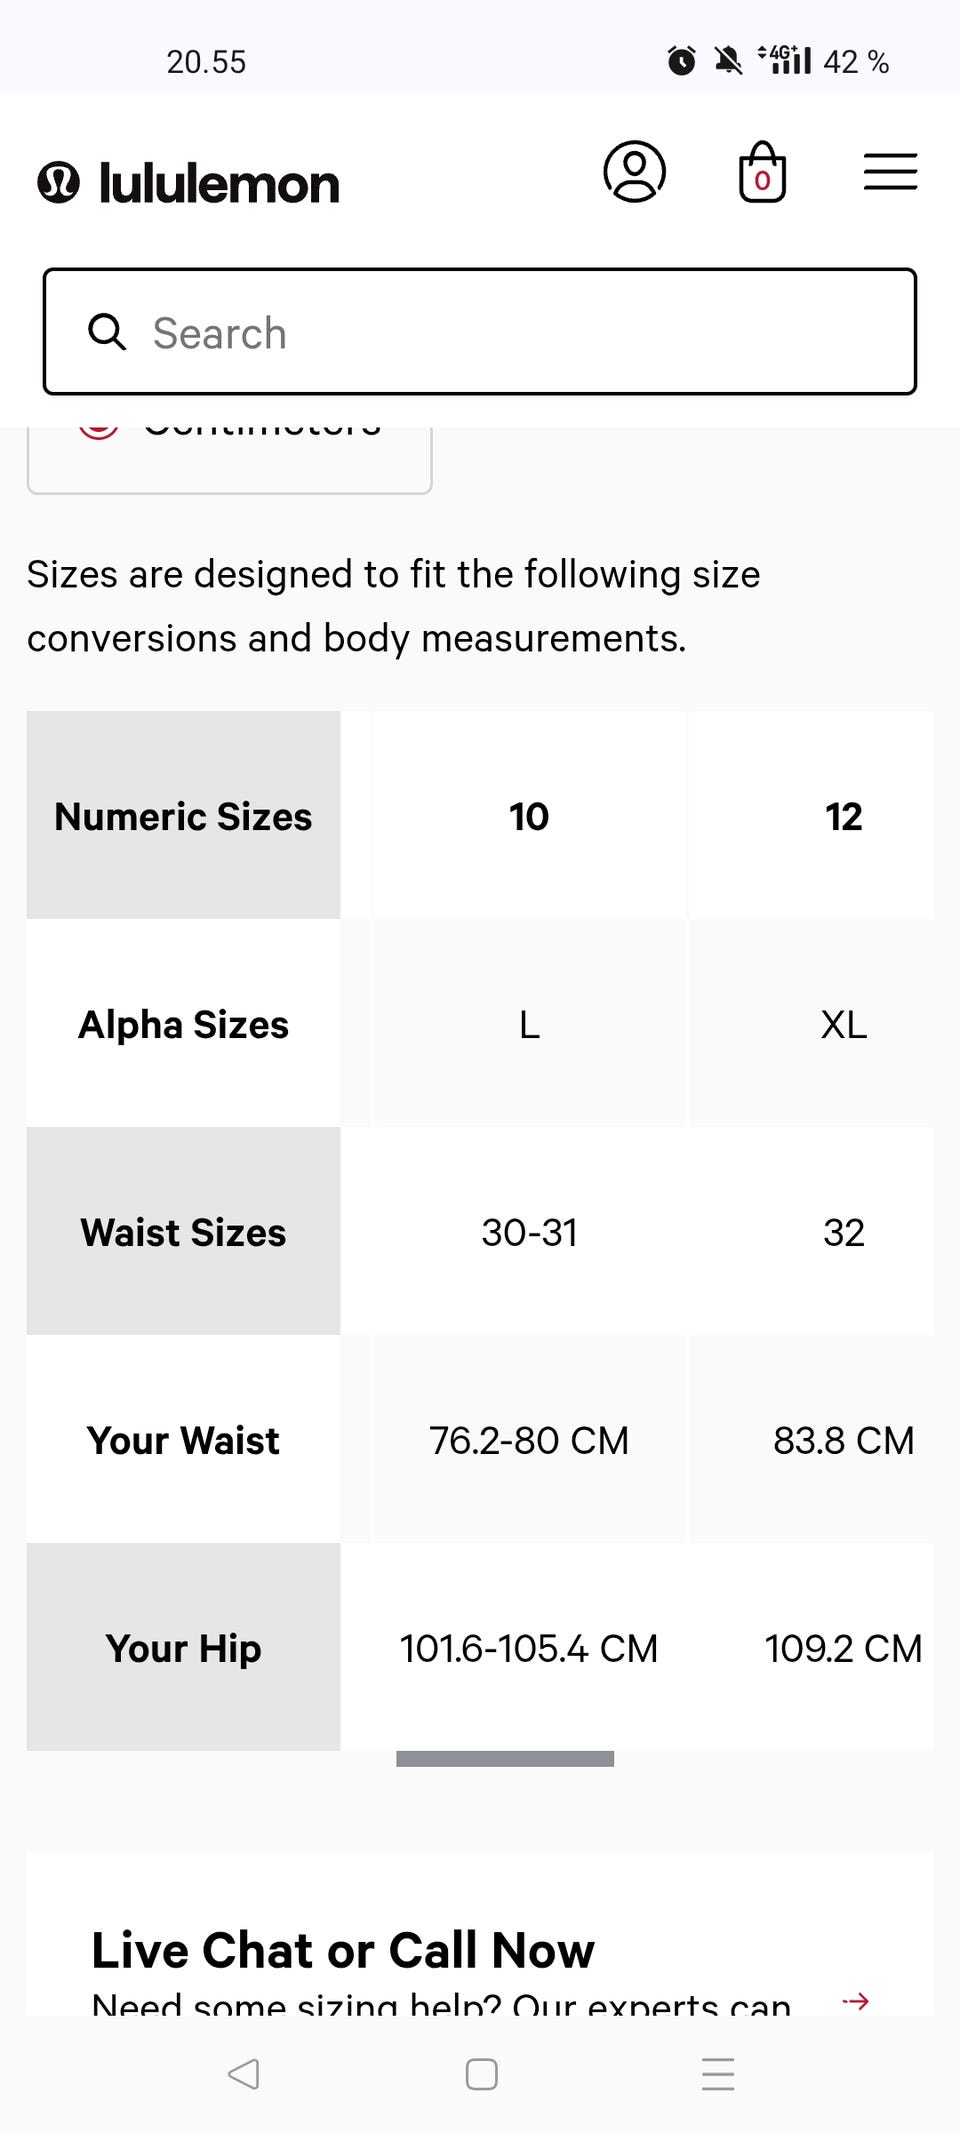Image resolution: width=960 pixels, height=2133 pixels.
Task: Select the Centimeters radio button
Action: point(99,430)
